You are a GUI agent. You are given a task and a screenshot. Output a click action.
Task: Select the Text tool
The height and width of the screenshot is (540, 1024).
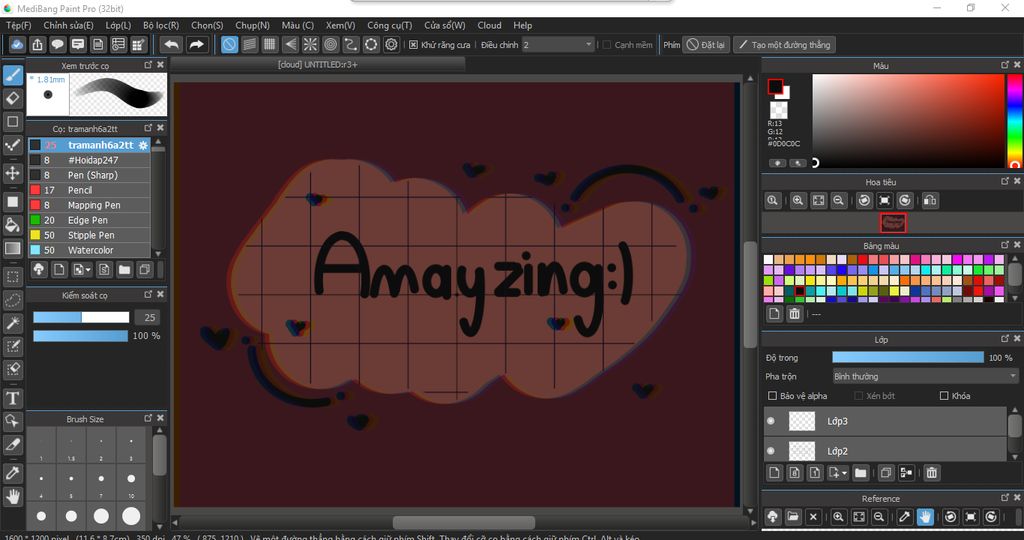click(x=12, y=398)
